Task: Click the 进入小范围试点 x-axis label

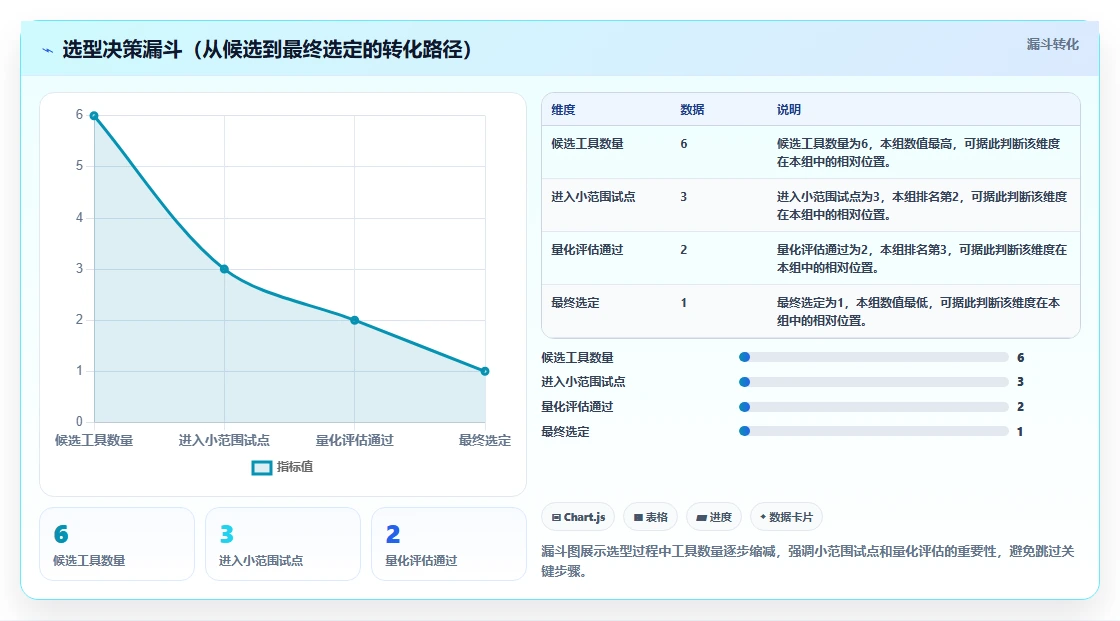Action: tap(224, 440)
